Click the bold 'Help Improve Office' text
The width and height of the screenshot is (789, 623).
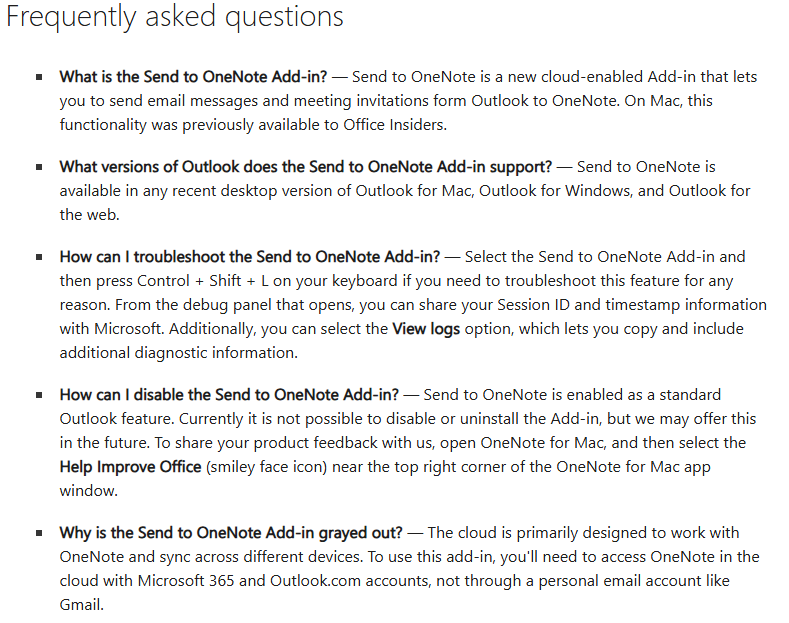tap(130, 466)
